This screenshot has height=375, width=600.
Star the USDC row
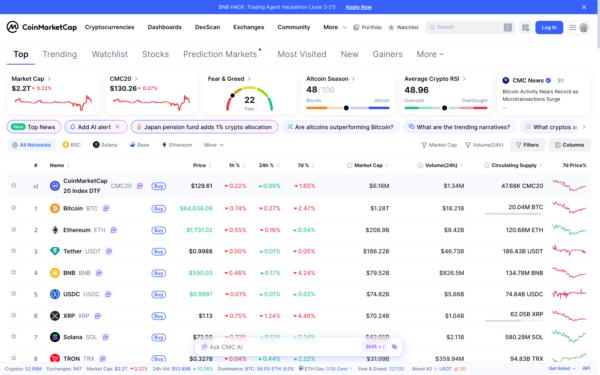pos(14,293)
